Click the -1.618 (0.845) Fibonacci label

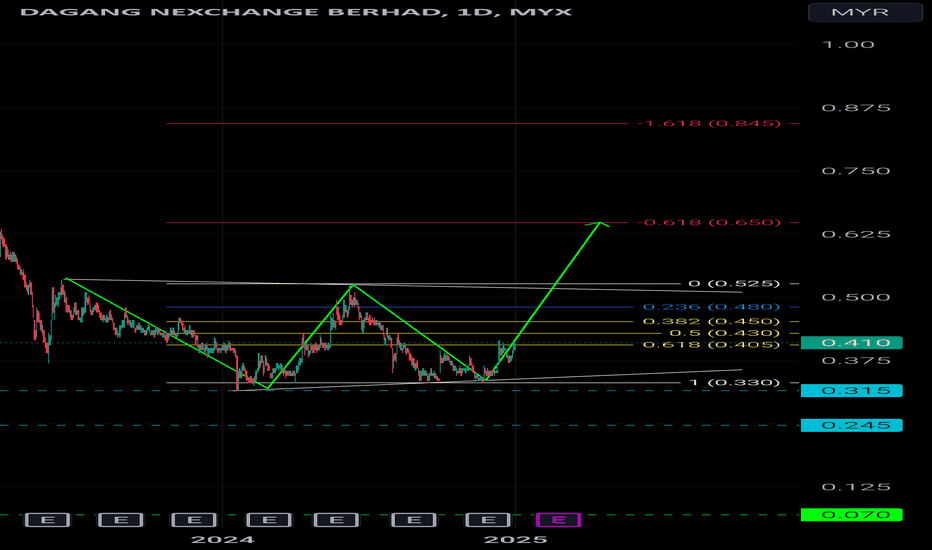709,123
